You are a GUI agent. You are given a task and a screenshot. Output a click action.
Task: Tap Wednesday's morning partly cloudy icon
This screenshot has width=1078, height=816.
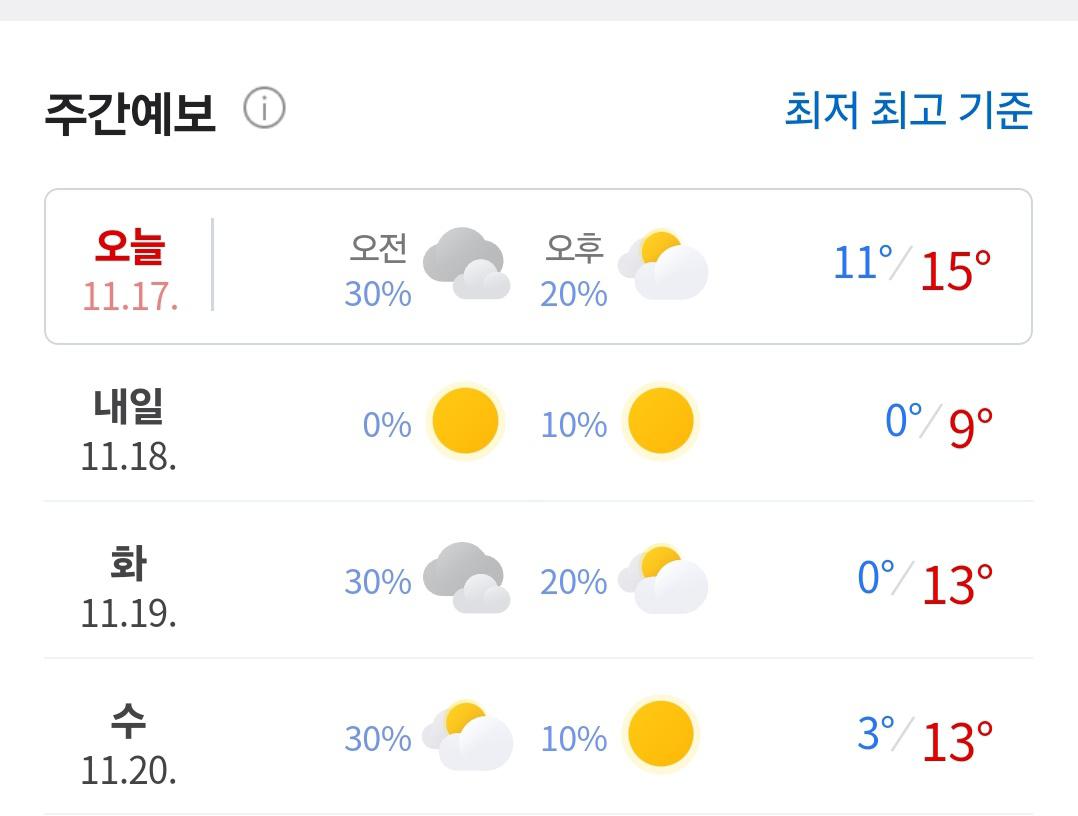coord(468,736)
